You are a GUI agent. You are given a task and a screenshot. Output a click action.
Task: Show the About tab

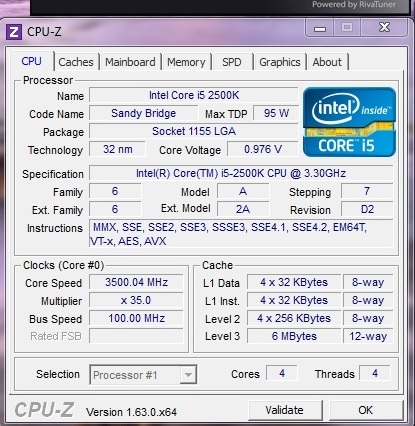[327, 62]
